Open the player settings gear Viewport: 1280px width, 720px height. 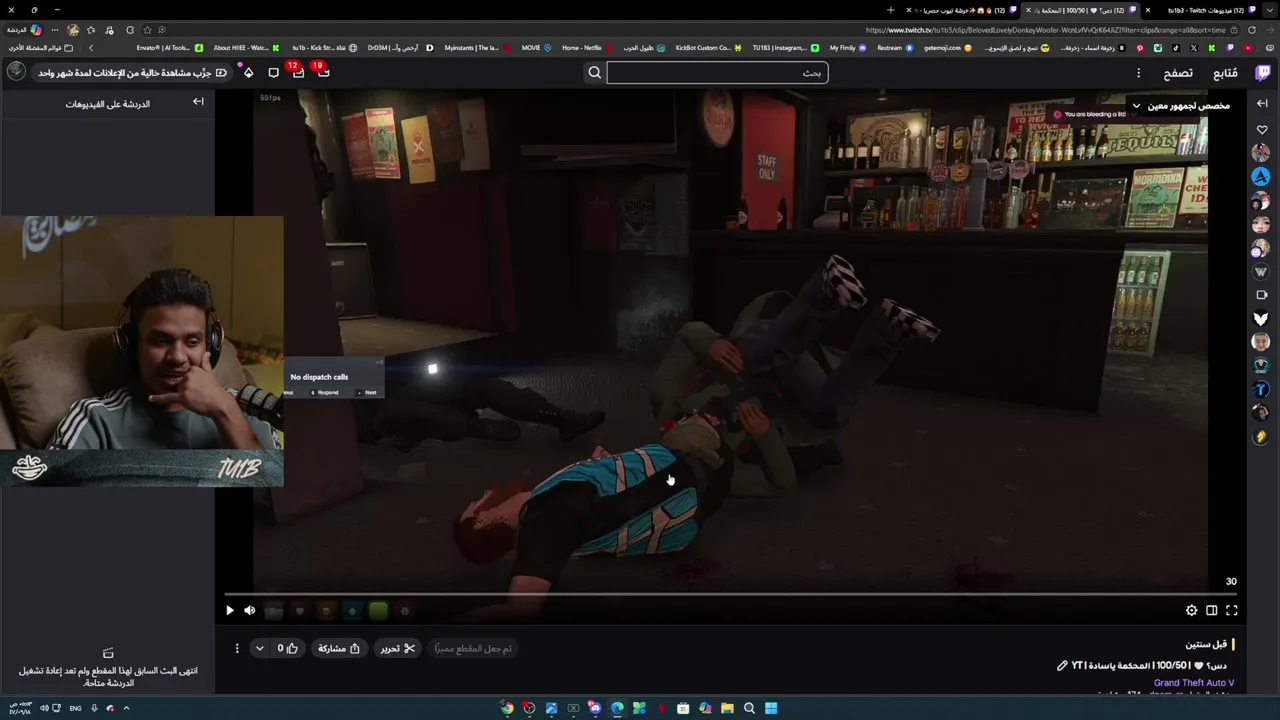coord(1191,610)
